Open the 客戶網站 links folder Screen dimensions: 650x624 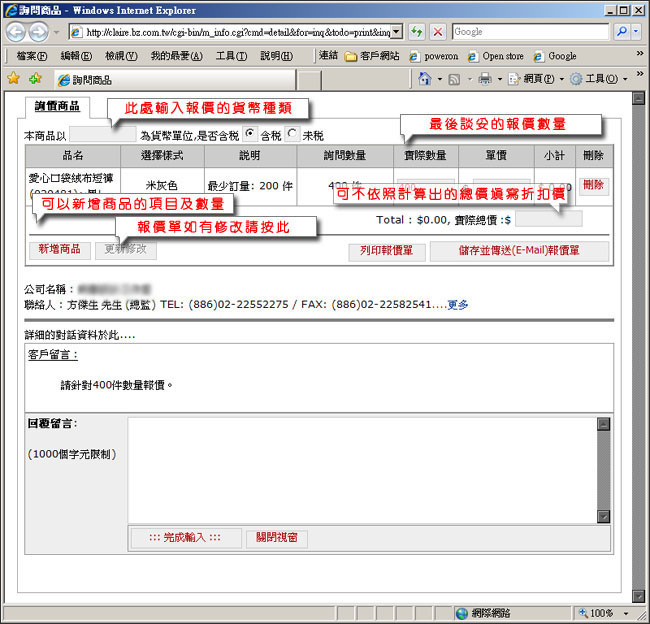click(372, 56)
